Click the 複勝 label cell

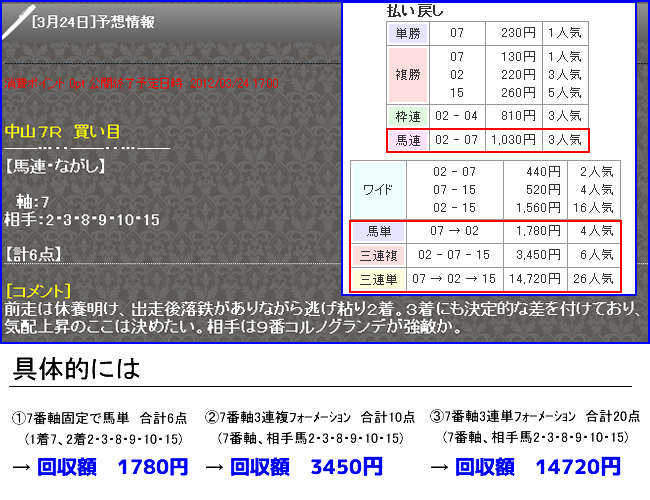click(408, 75)
